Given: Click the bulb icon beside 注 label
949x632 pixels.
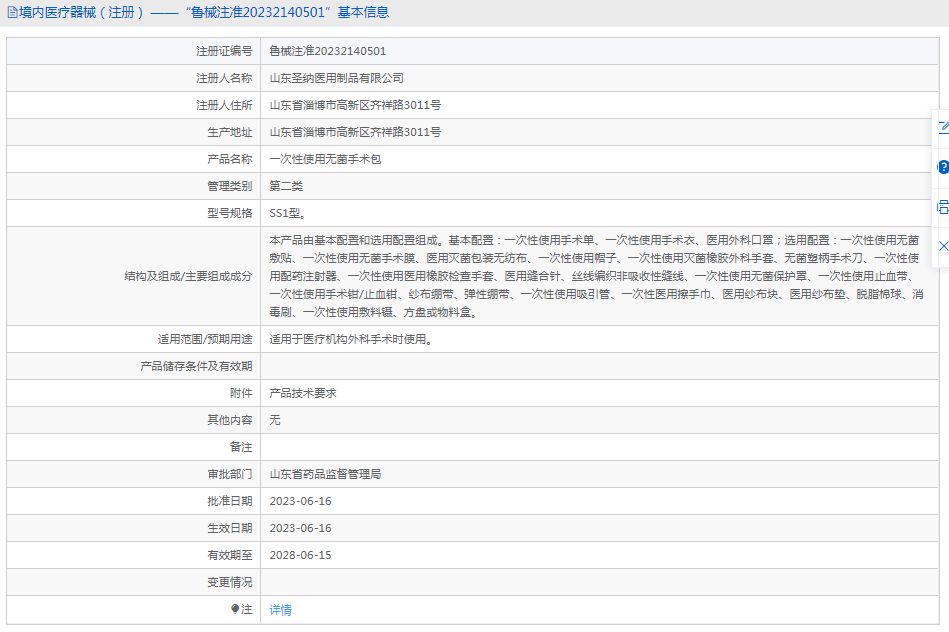Looking at the screenshot, I should click(235, 609).
